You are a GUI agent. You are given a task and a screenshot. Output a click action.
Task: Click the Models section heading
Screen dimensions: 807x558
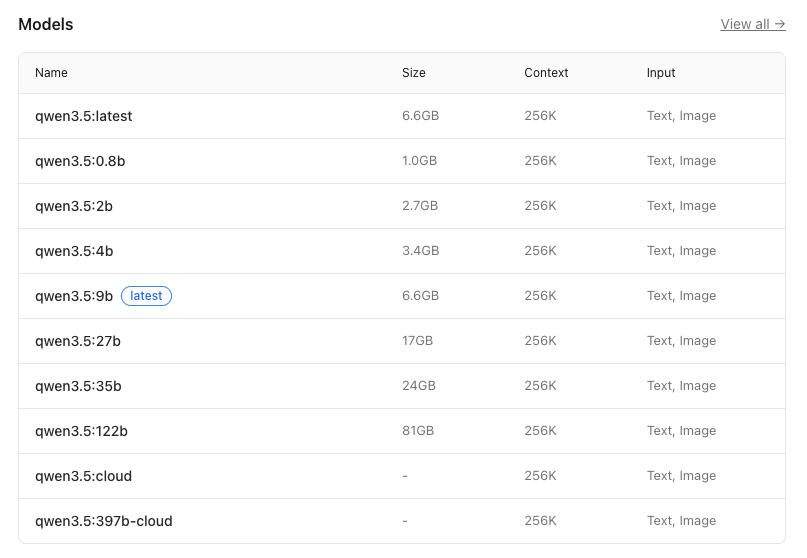click(x=46, y=24)
